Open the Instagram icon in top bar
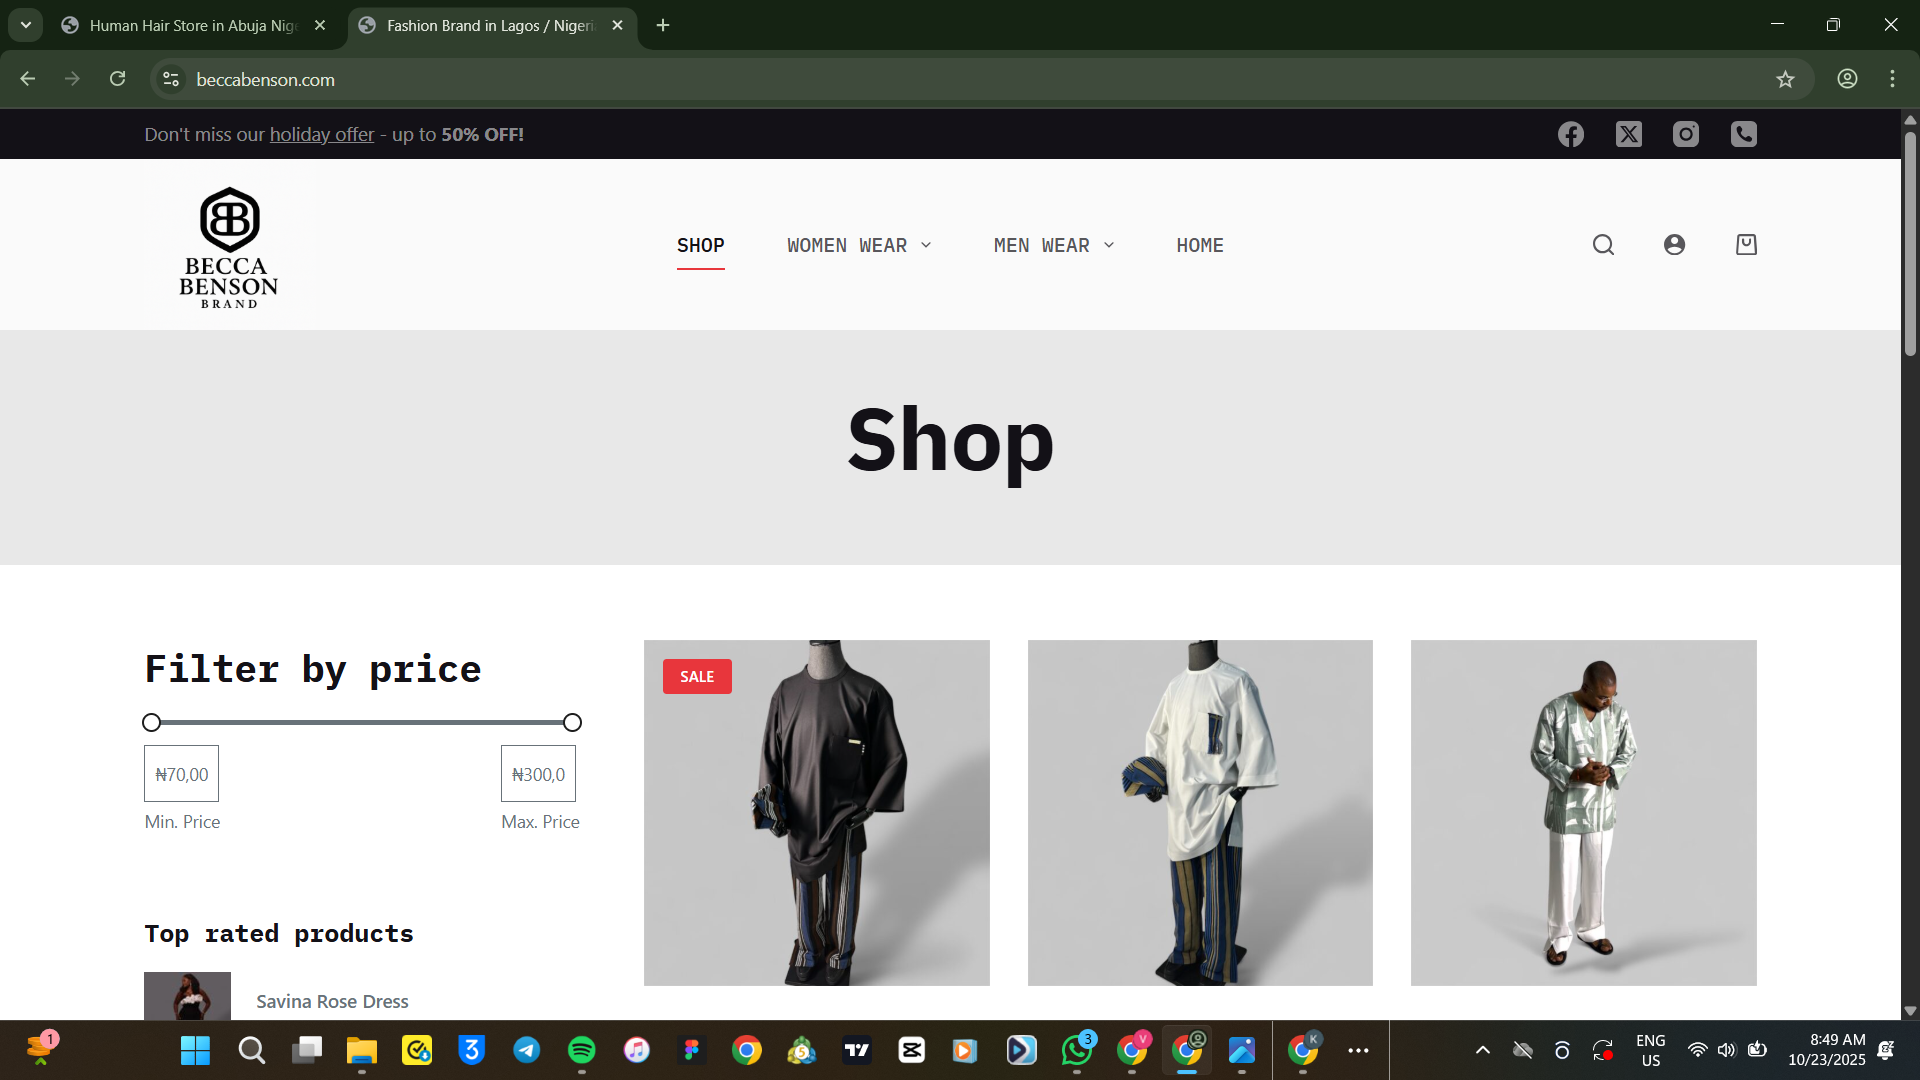The height and width of the screenshot is (1080, 1920). 1686,134
